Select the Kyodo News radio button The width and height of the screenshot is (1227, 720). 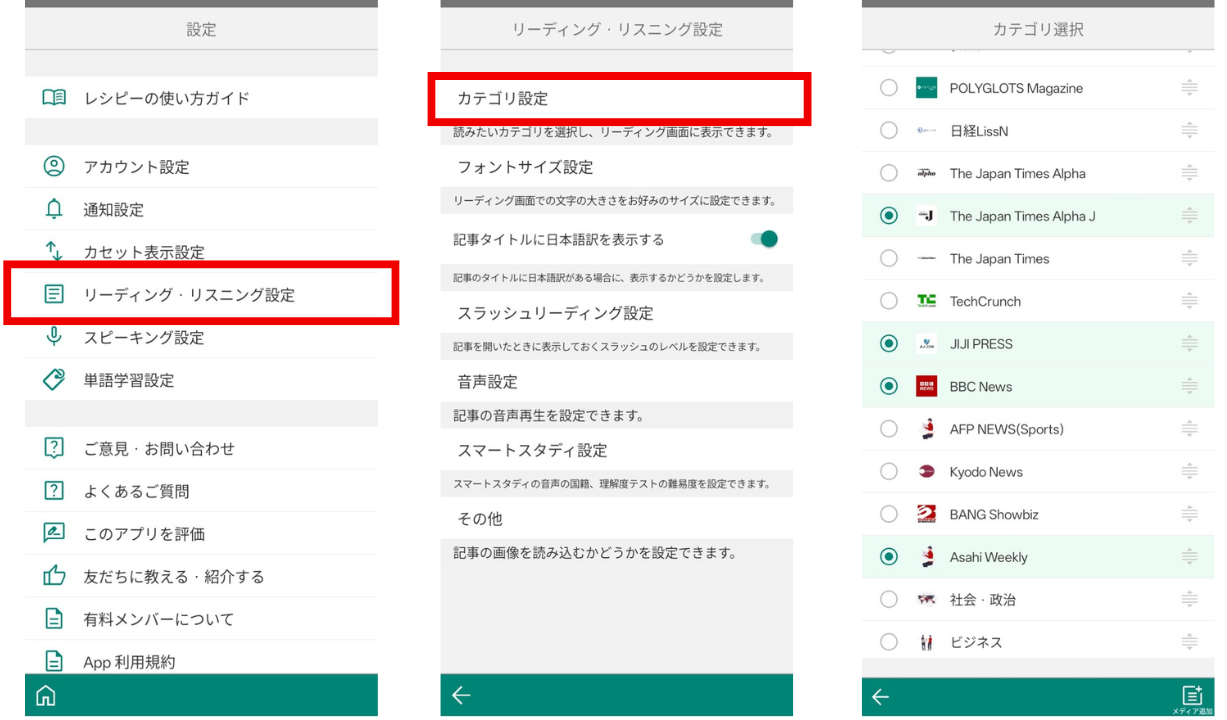tap(889, 472)
